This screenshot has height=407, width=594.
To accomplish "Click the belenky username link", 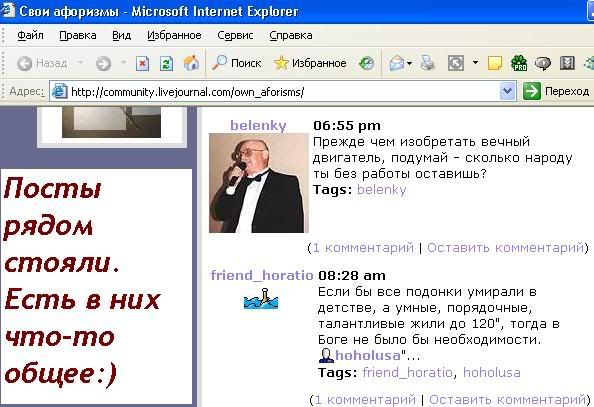I will [x=258, y=125].
